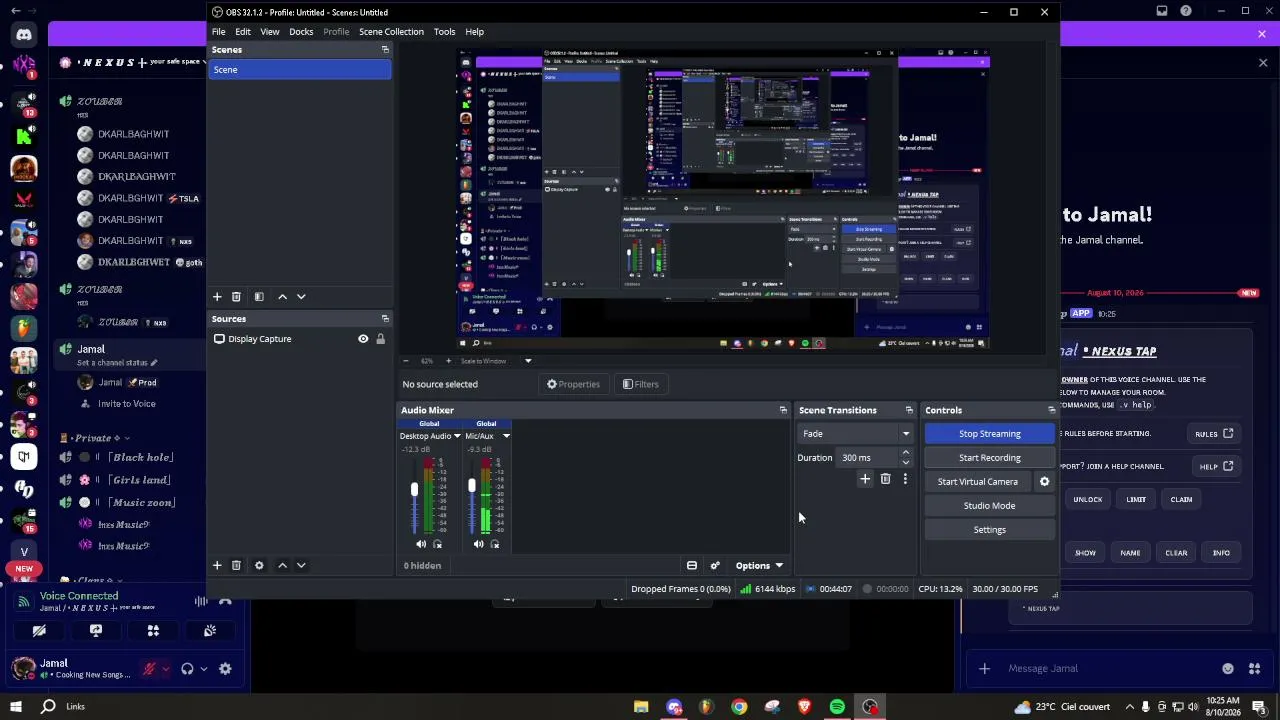Image resolution: width=1280 pixels, height=720 pixels.
Task: Move source down in Sources toolbar
Action: click(x=301, y=565)
